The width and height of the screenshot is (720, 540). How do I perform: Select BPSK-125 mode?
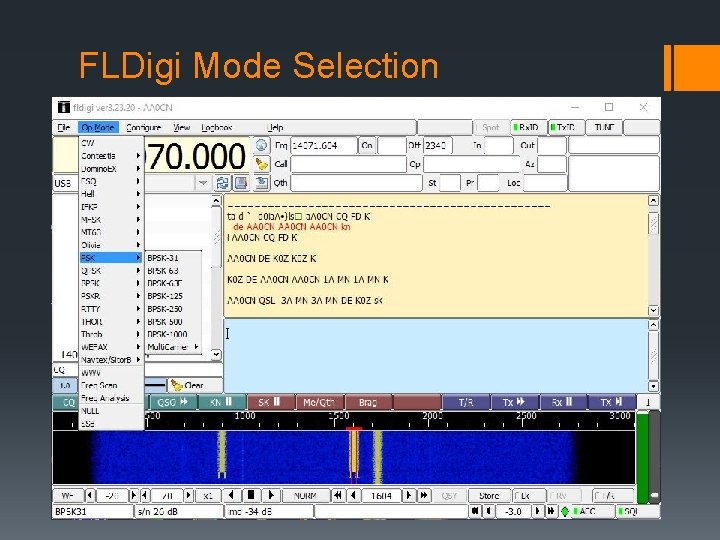(x=173, y=296)
